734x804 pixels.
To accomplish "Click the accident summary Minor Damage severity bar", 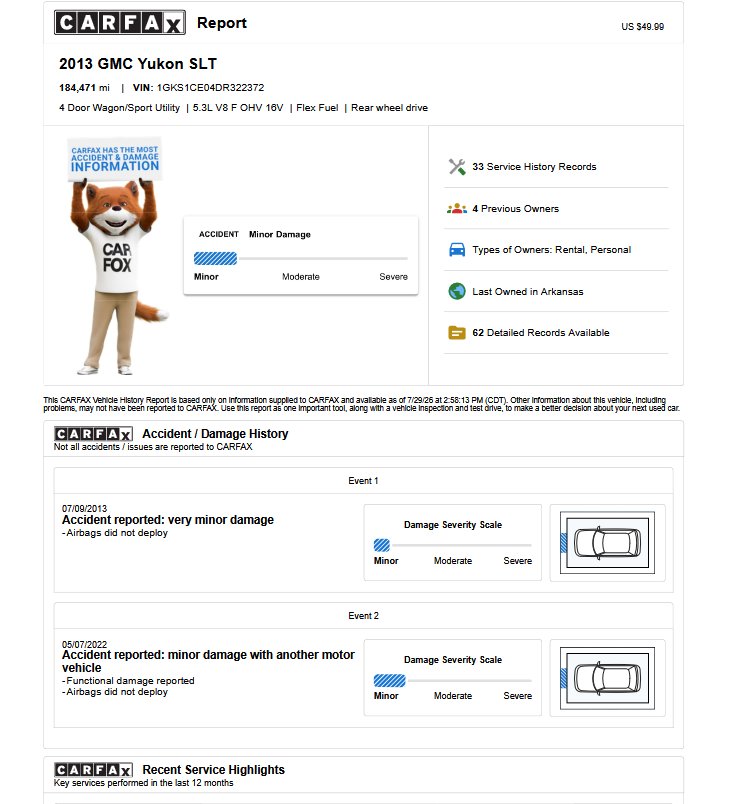I will point(301,258).
